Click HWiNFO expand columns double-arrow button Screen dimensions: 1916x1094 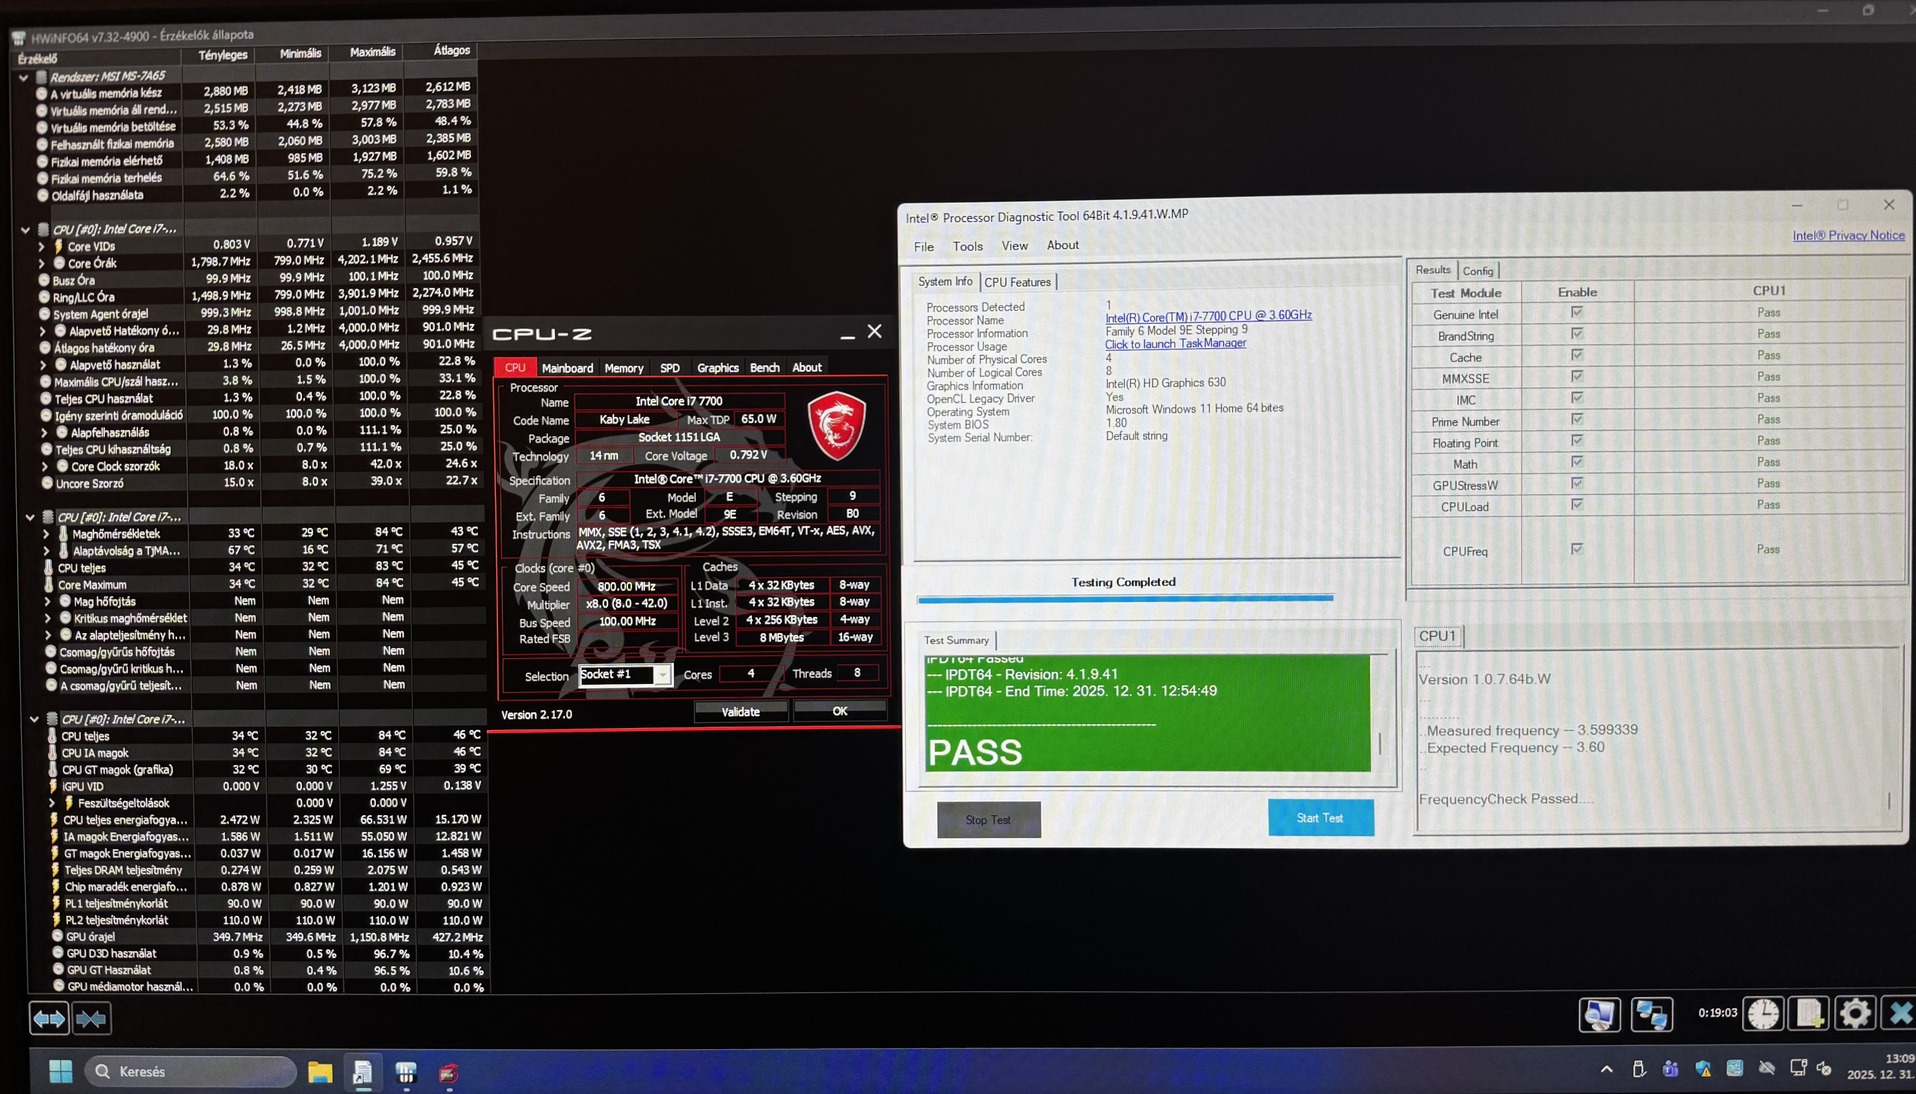coord(49,1018)
